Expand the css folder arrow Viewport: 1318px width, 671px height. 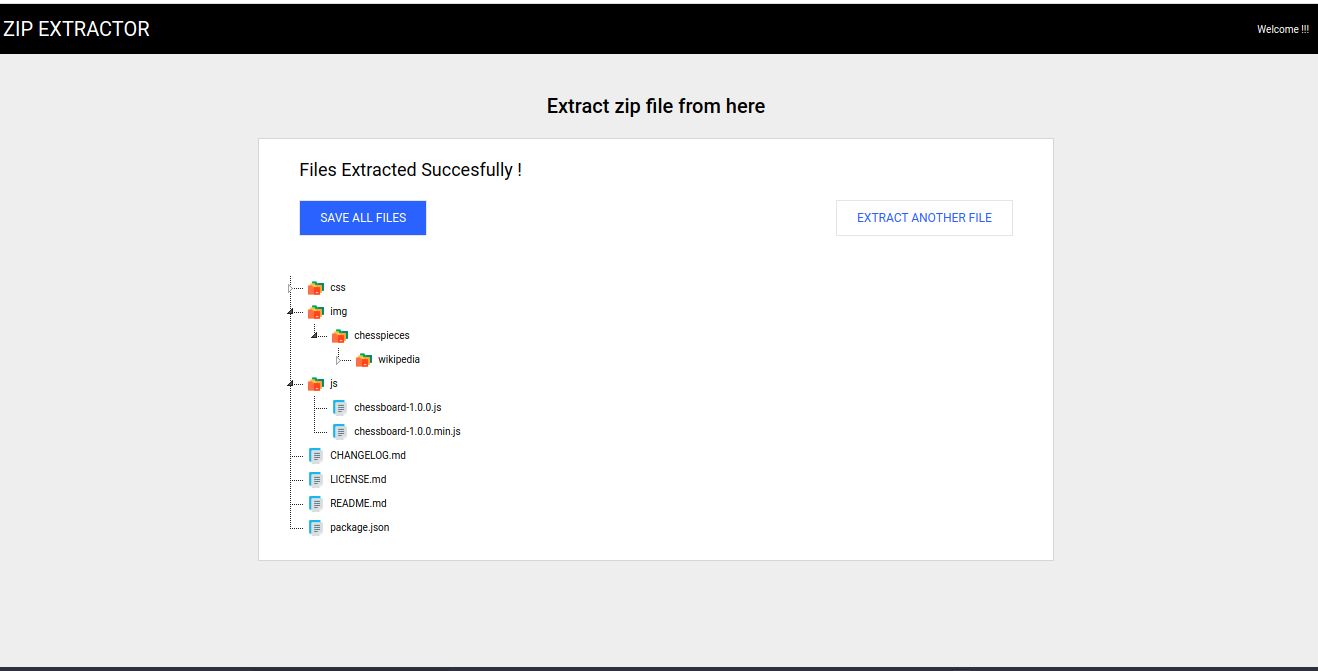coord(290,288)
